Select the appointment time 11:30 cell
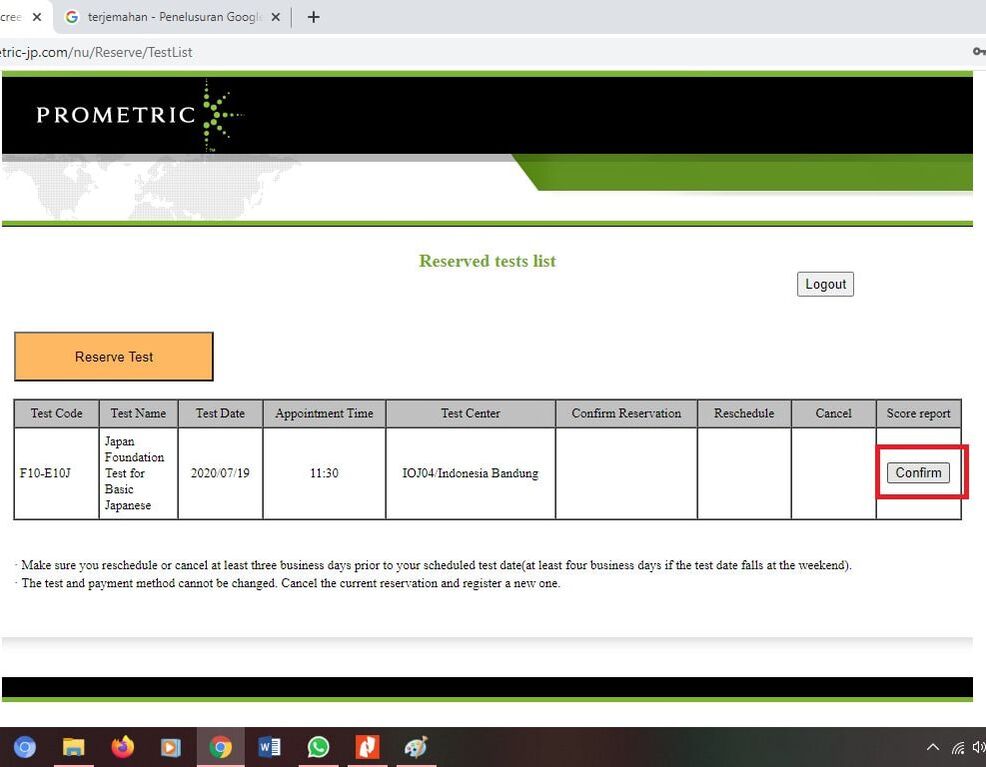Viewport: 986px width, 767px height. click(x=324, y=473)
